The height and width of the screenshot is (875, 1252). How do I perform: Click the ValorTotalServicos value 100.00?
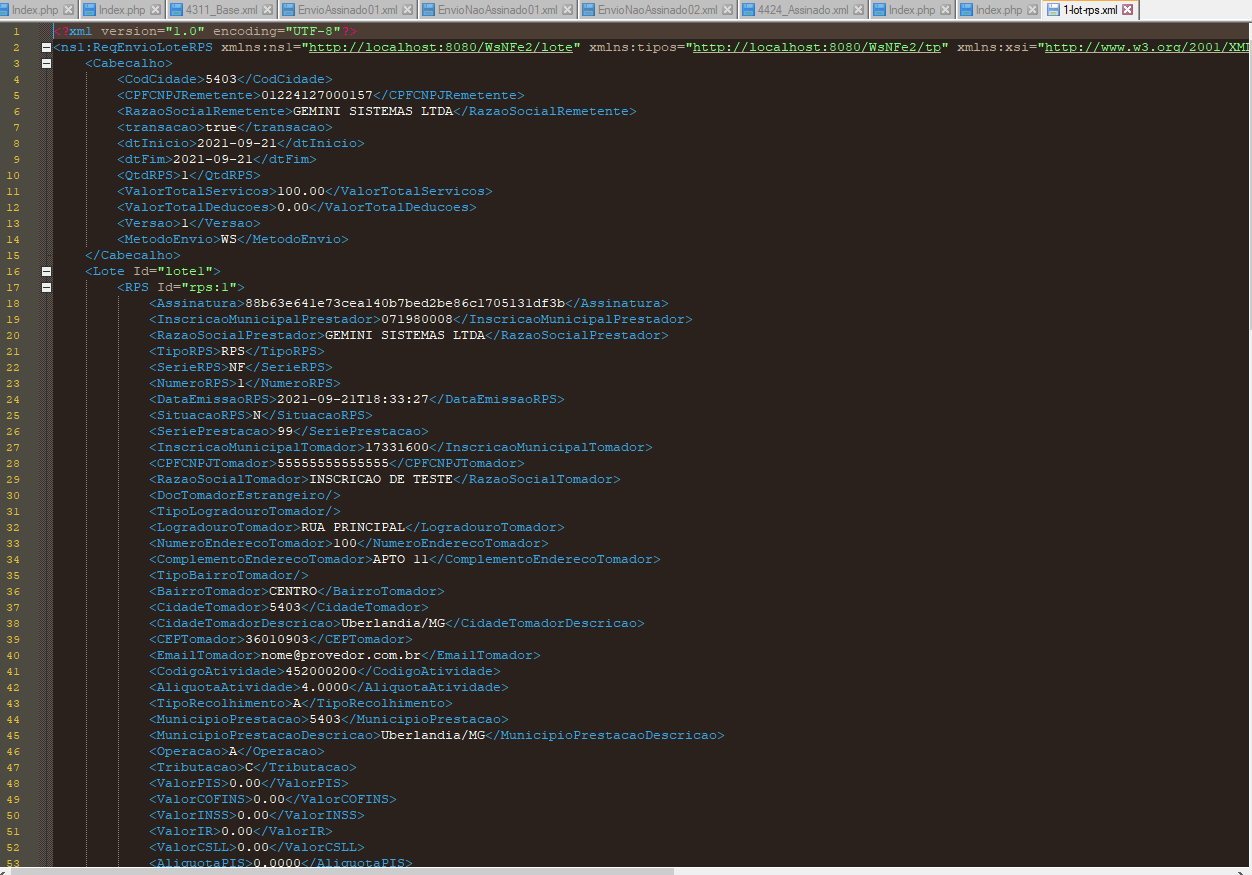[x=301, y=191]
